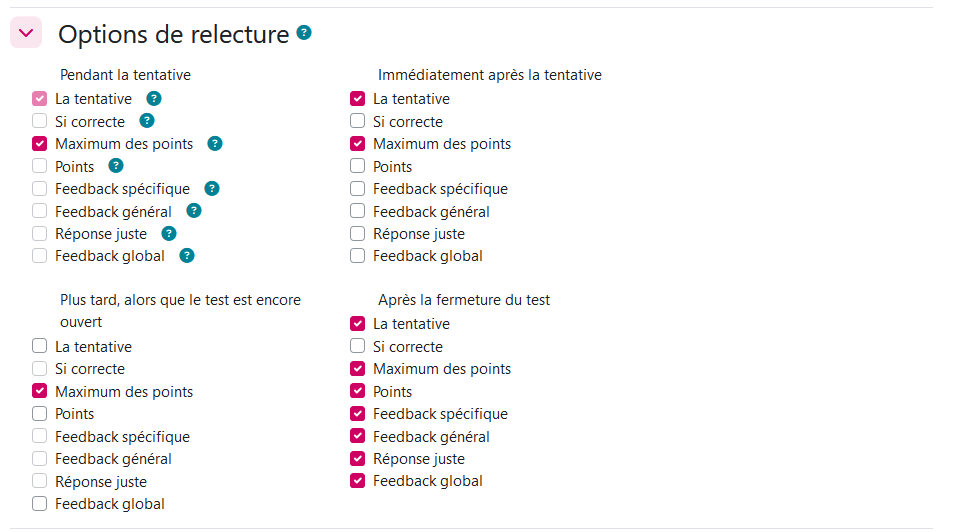Untick Feedback spécifique under Après la fermeture

pos(358,414)
